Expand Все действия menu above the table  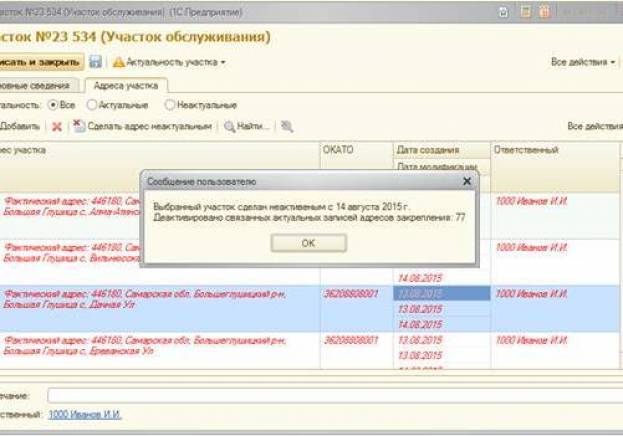tap(594, 127)
